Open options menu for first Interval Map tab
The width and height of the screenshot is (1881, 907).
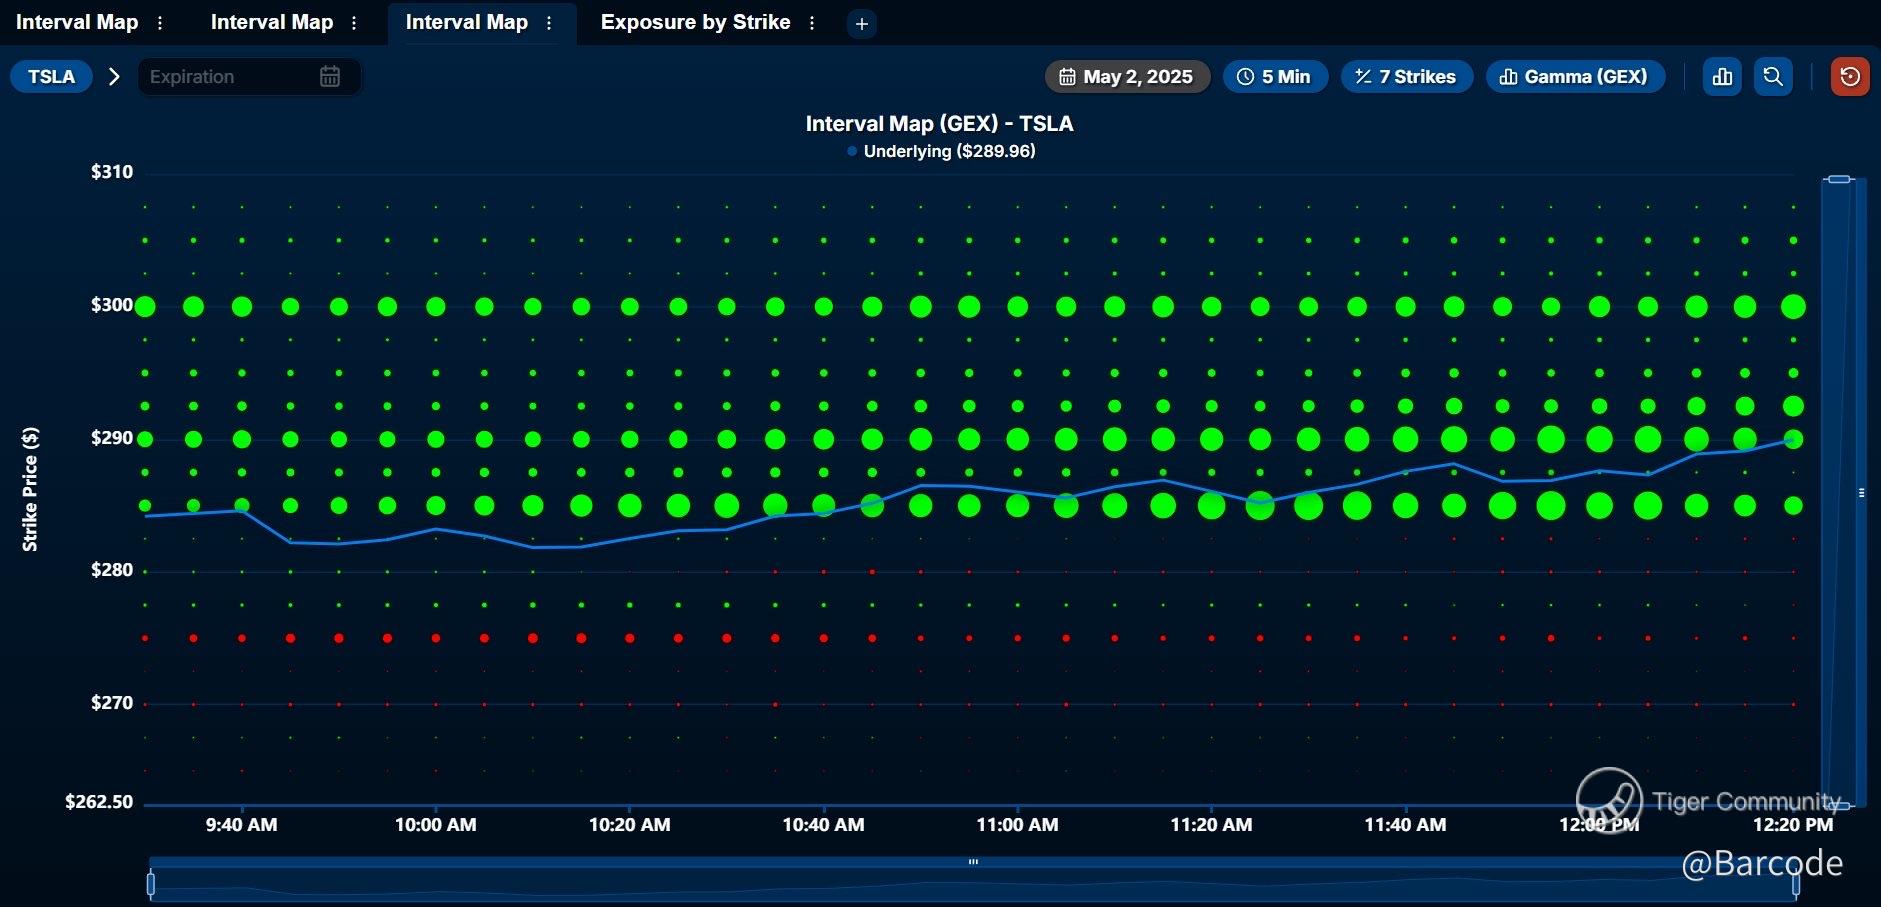coord(160,23)
